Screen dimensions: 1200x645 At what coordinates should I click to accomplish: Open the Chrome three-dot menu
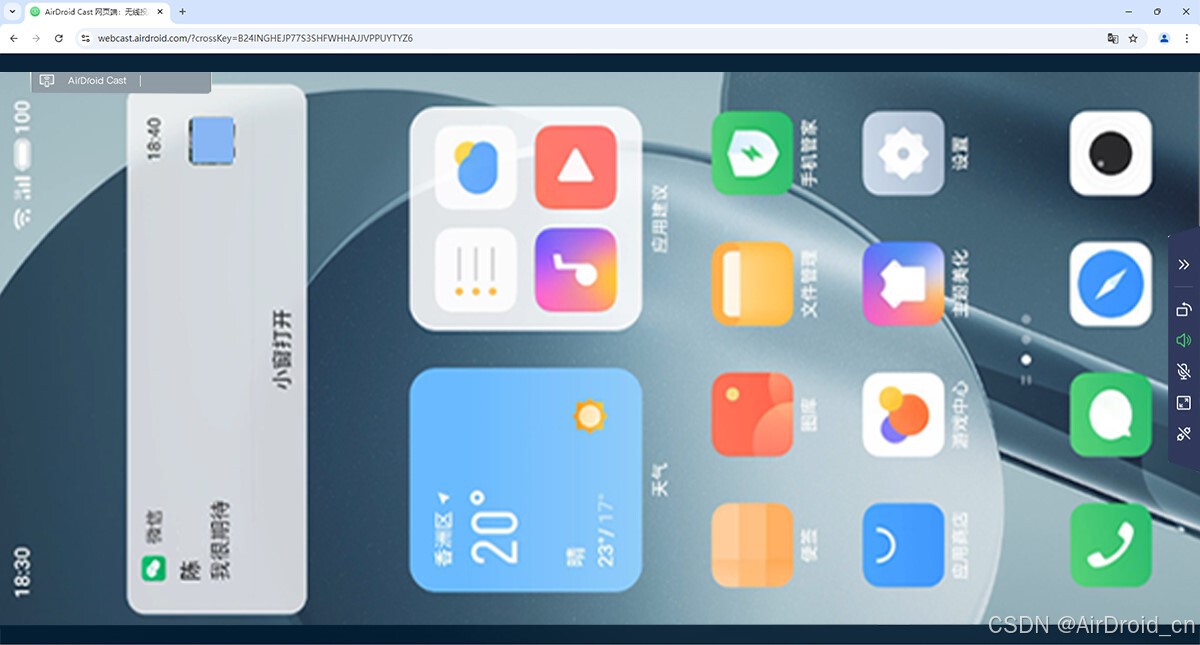point(1186,38)
